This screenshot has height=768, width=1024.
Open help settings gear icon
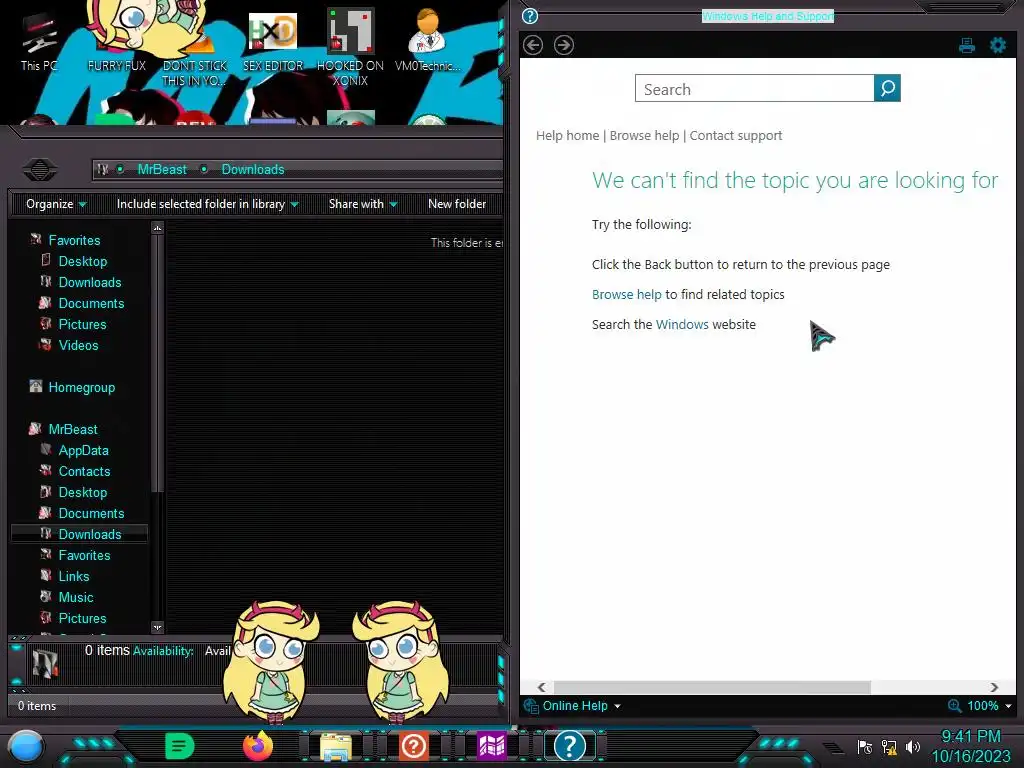point(998,45)
